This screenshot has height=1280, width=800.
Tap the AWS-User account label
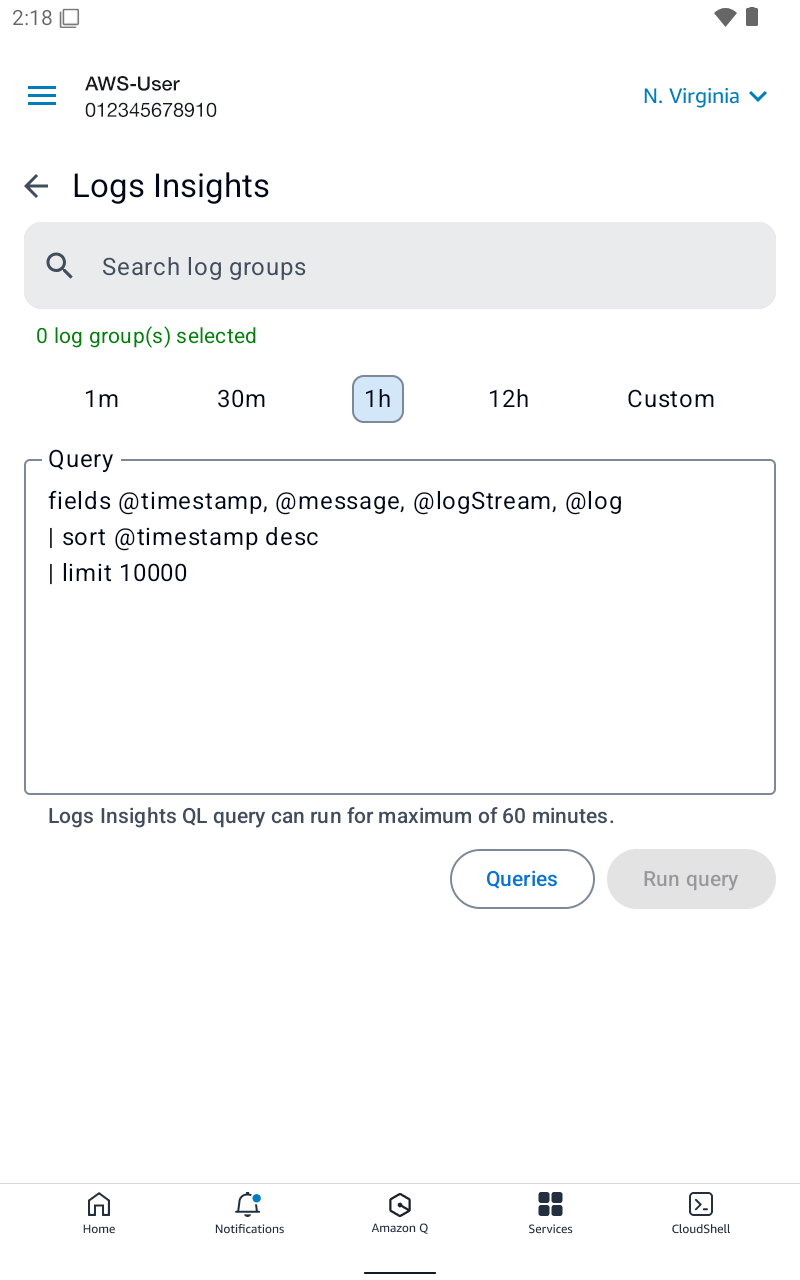133,84
